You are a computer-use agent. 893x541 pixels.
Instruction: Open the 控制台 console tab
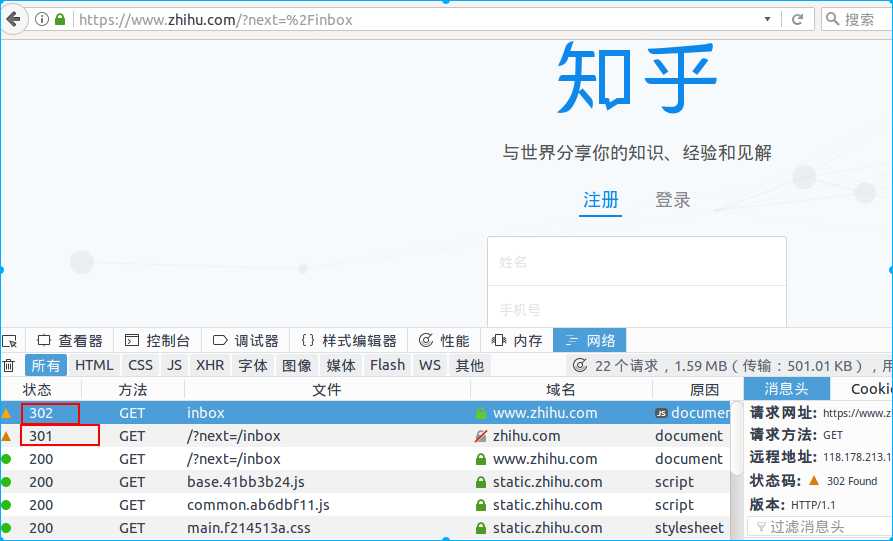(x=157, y=341)
